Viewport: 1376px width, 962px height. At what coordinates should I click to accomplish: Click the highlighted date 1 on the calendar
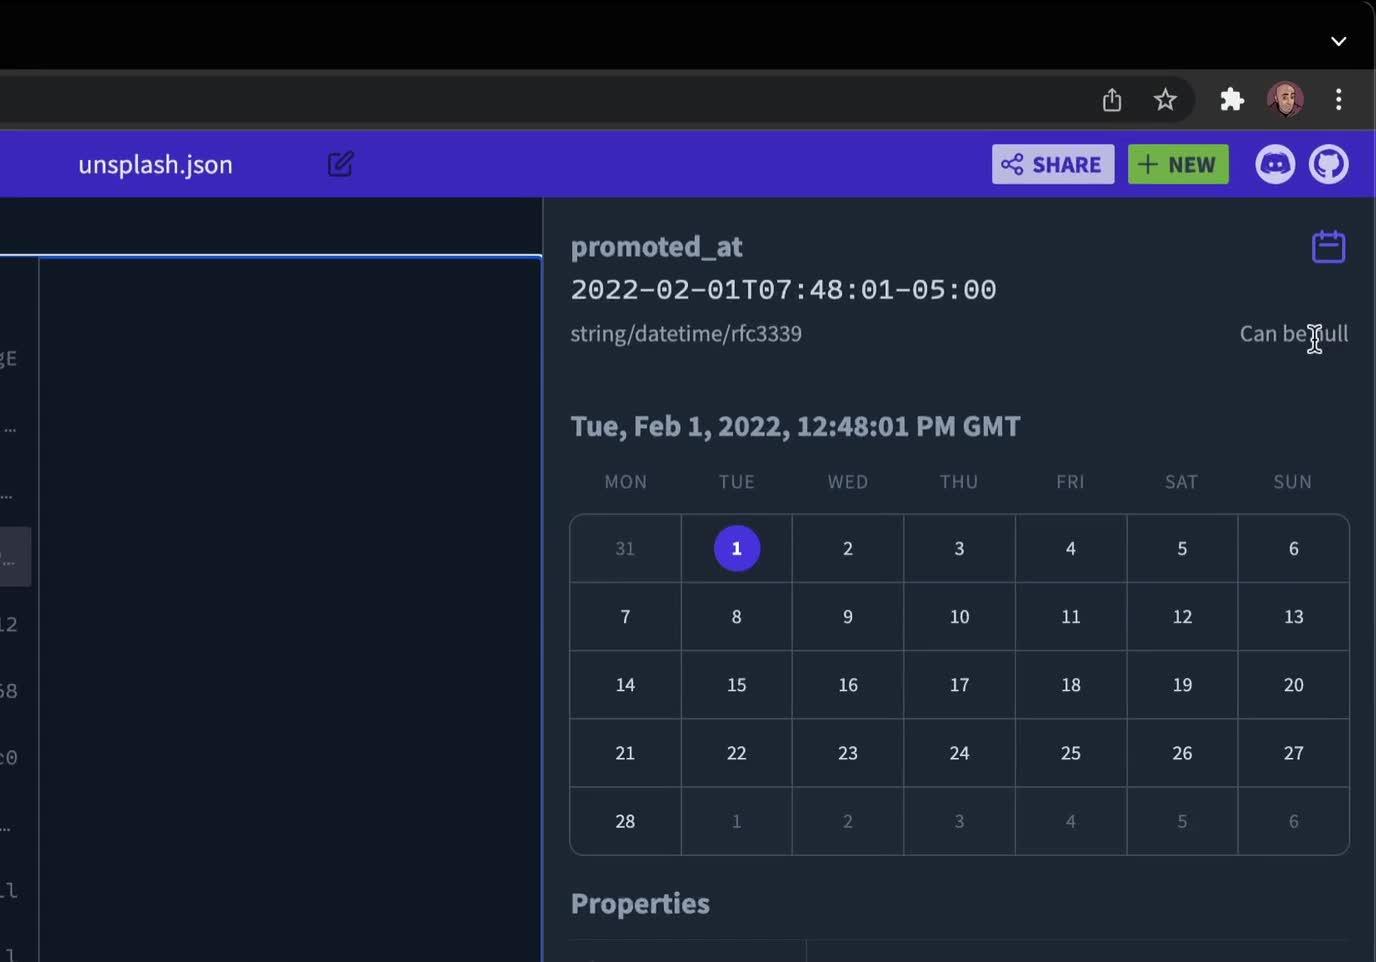[736, 548]
